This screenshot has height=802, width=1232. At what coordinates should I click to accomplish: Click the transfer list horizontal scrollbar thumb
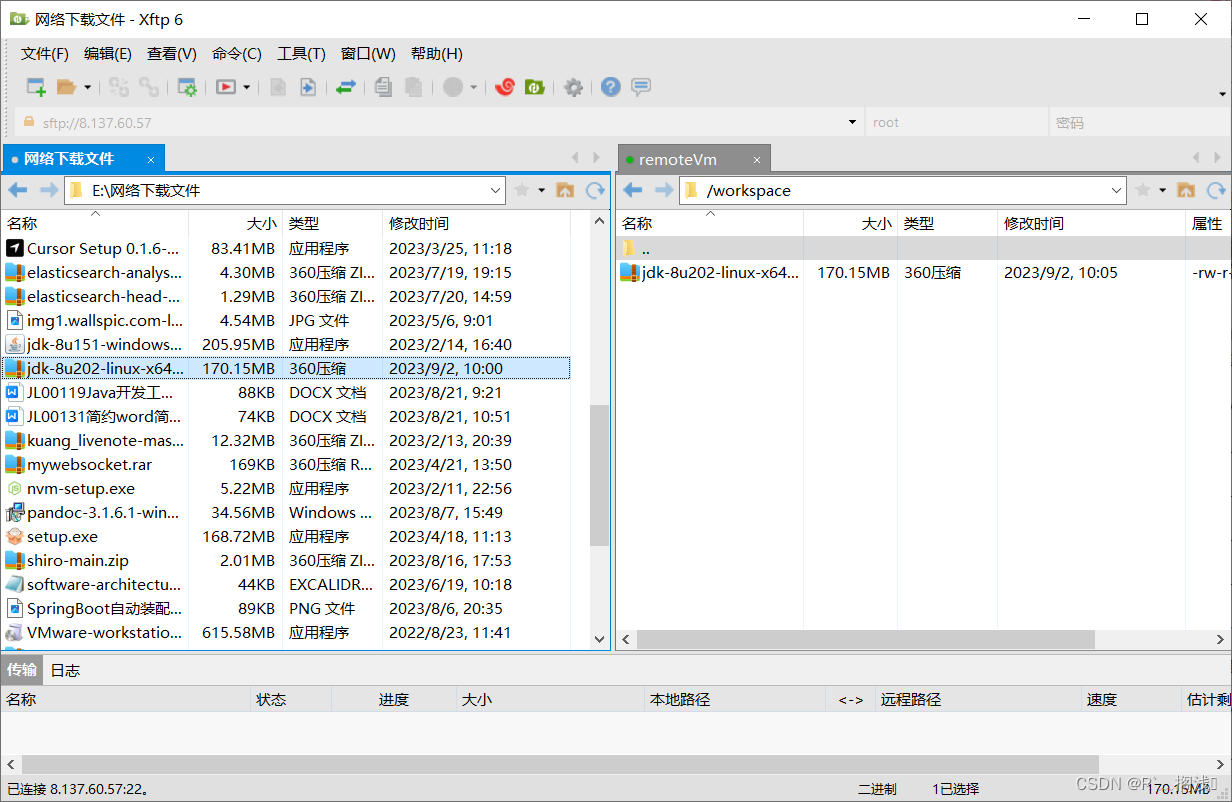click(x=560, y=765)
